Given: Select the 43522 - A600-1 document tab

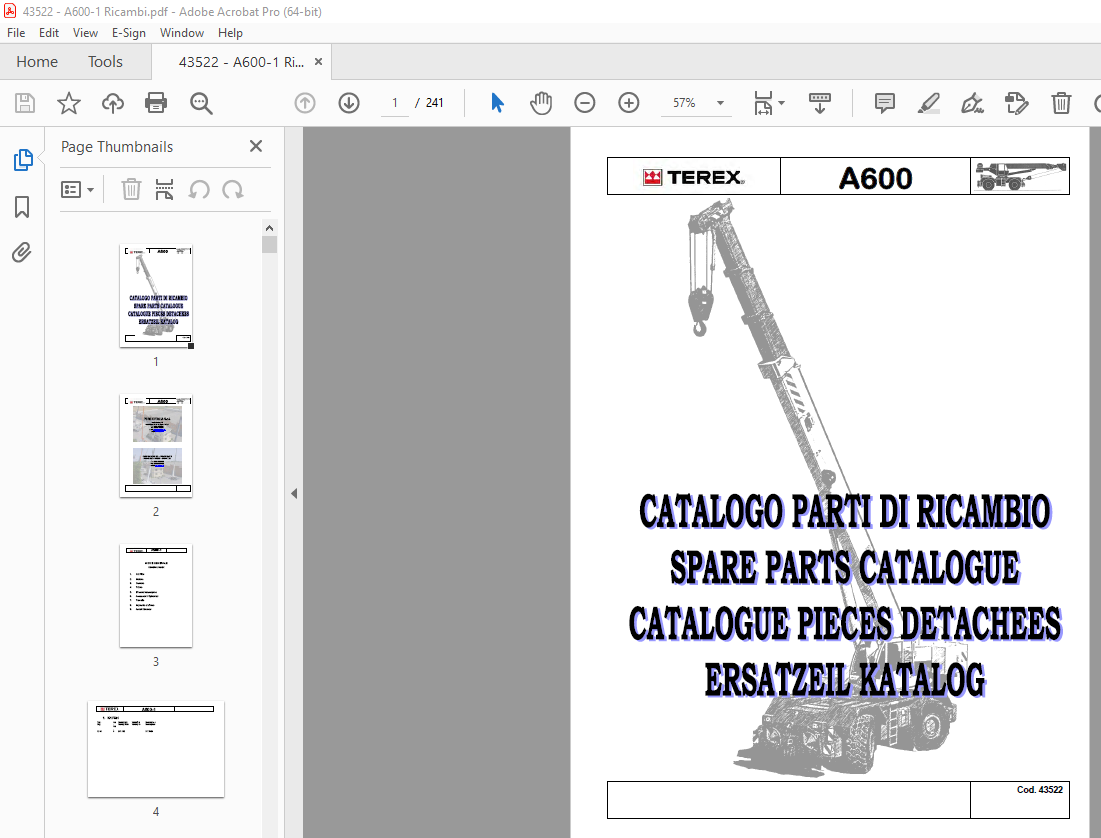Looking at the screenshot, I should (241, 62).
